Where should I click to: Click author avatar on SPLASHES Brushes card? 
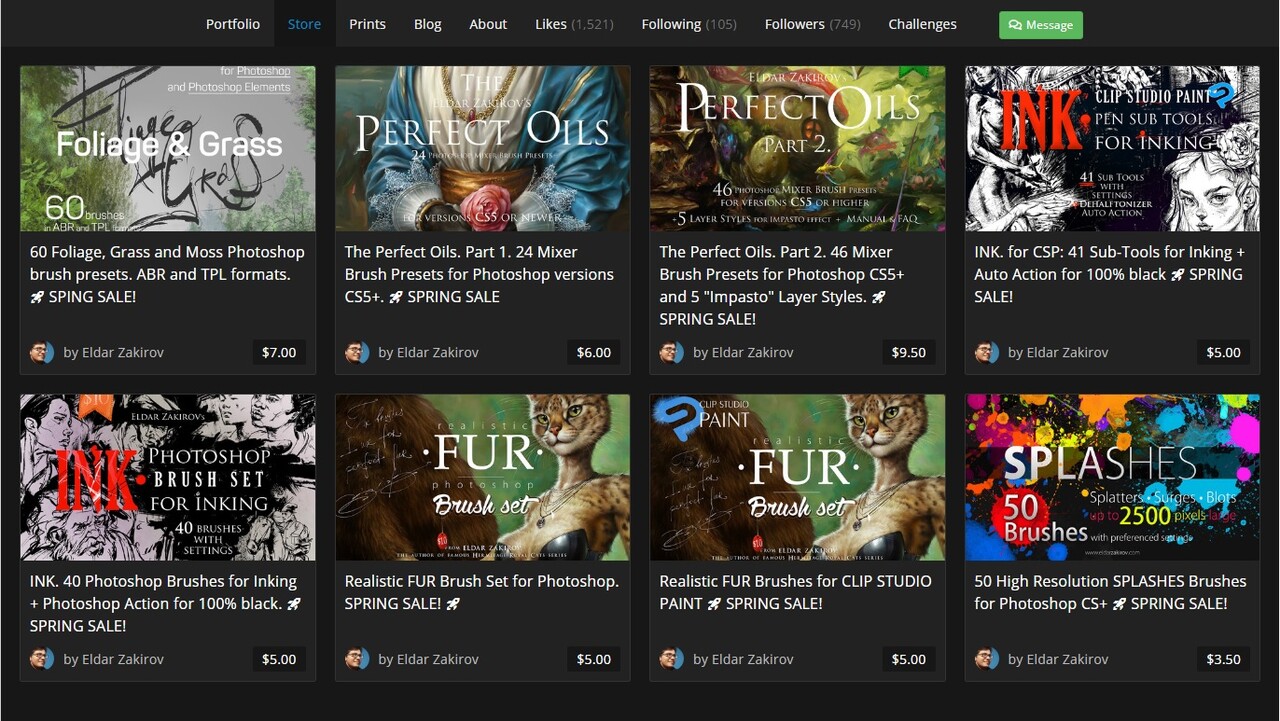click(987, 659)
